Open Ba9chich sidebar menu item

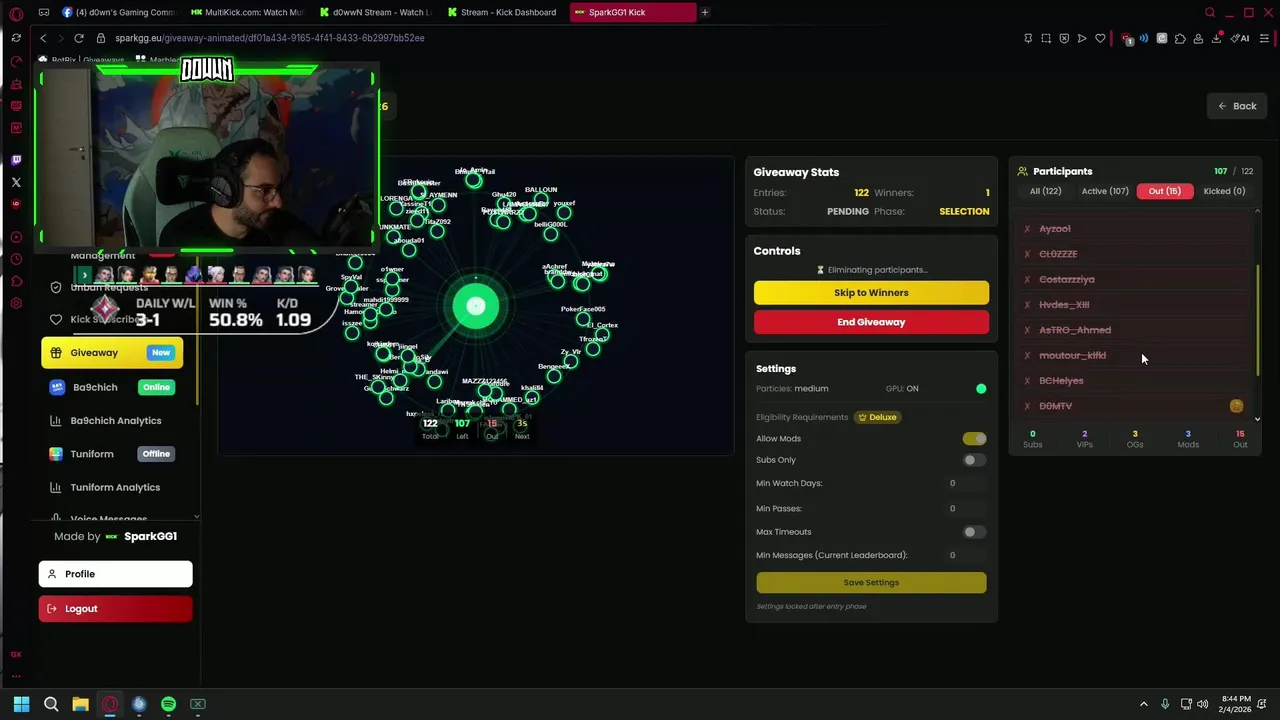(x=112, y=387)
